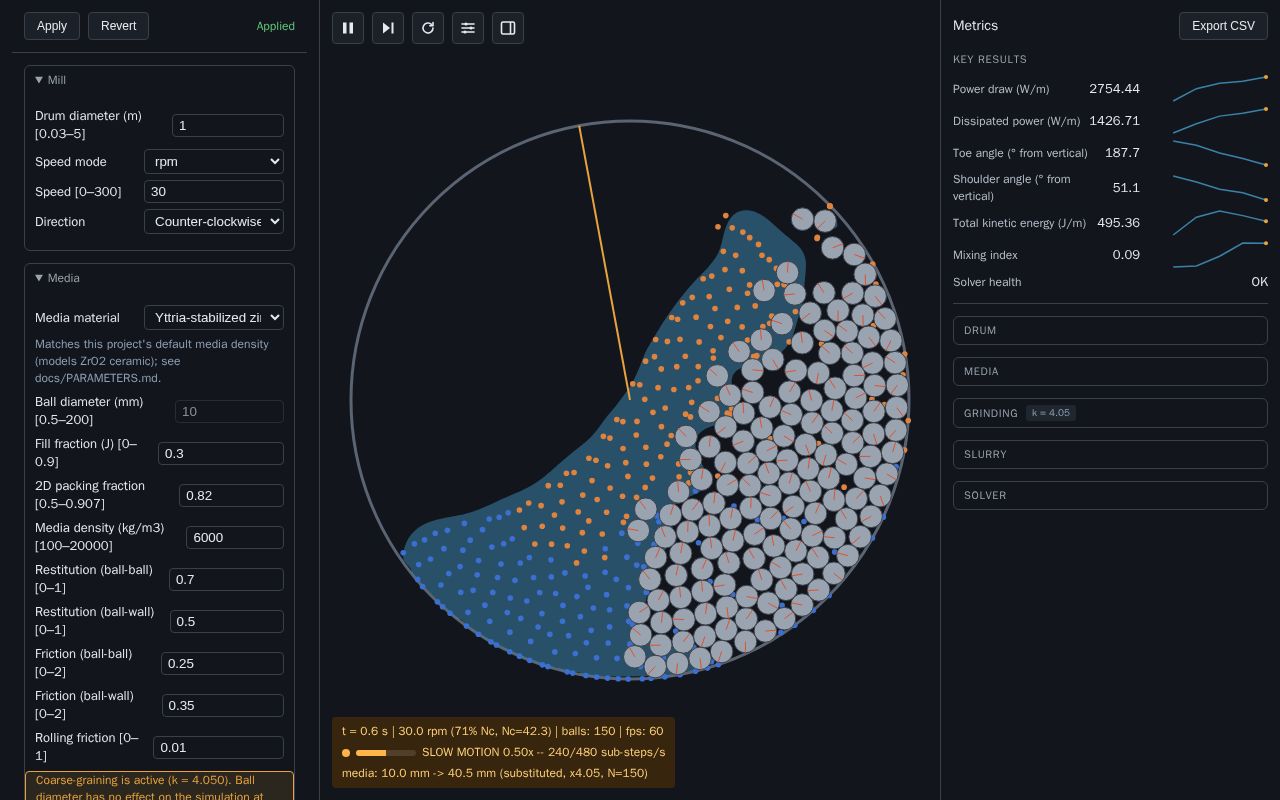Open the Media material dropdown
This screenshot has width=1280, height=800.
(x=214, y=317)
